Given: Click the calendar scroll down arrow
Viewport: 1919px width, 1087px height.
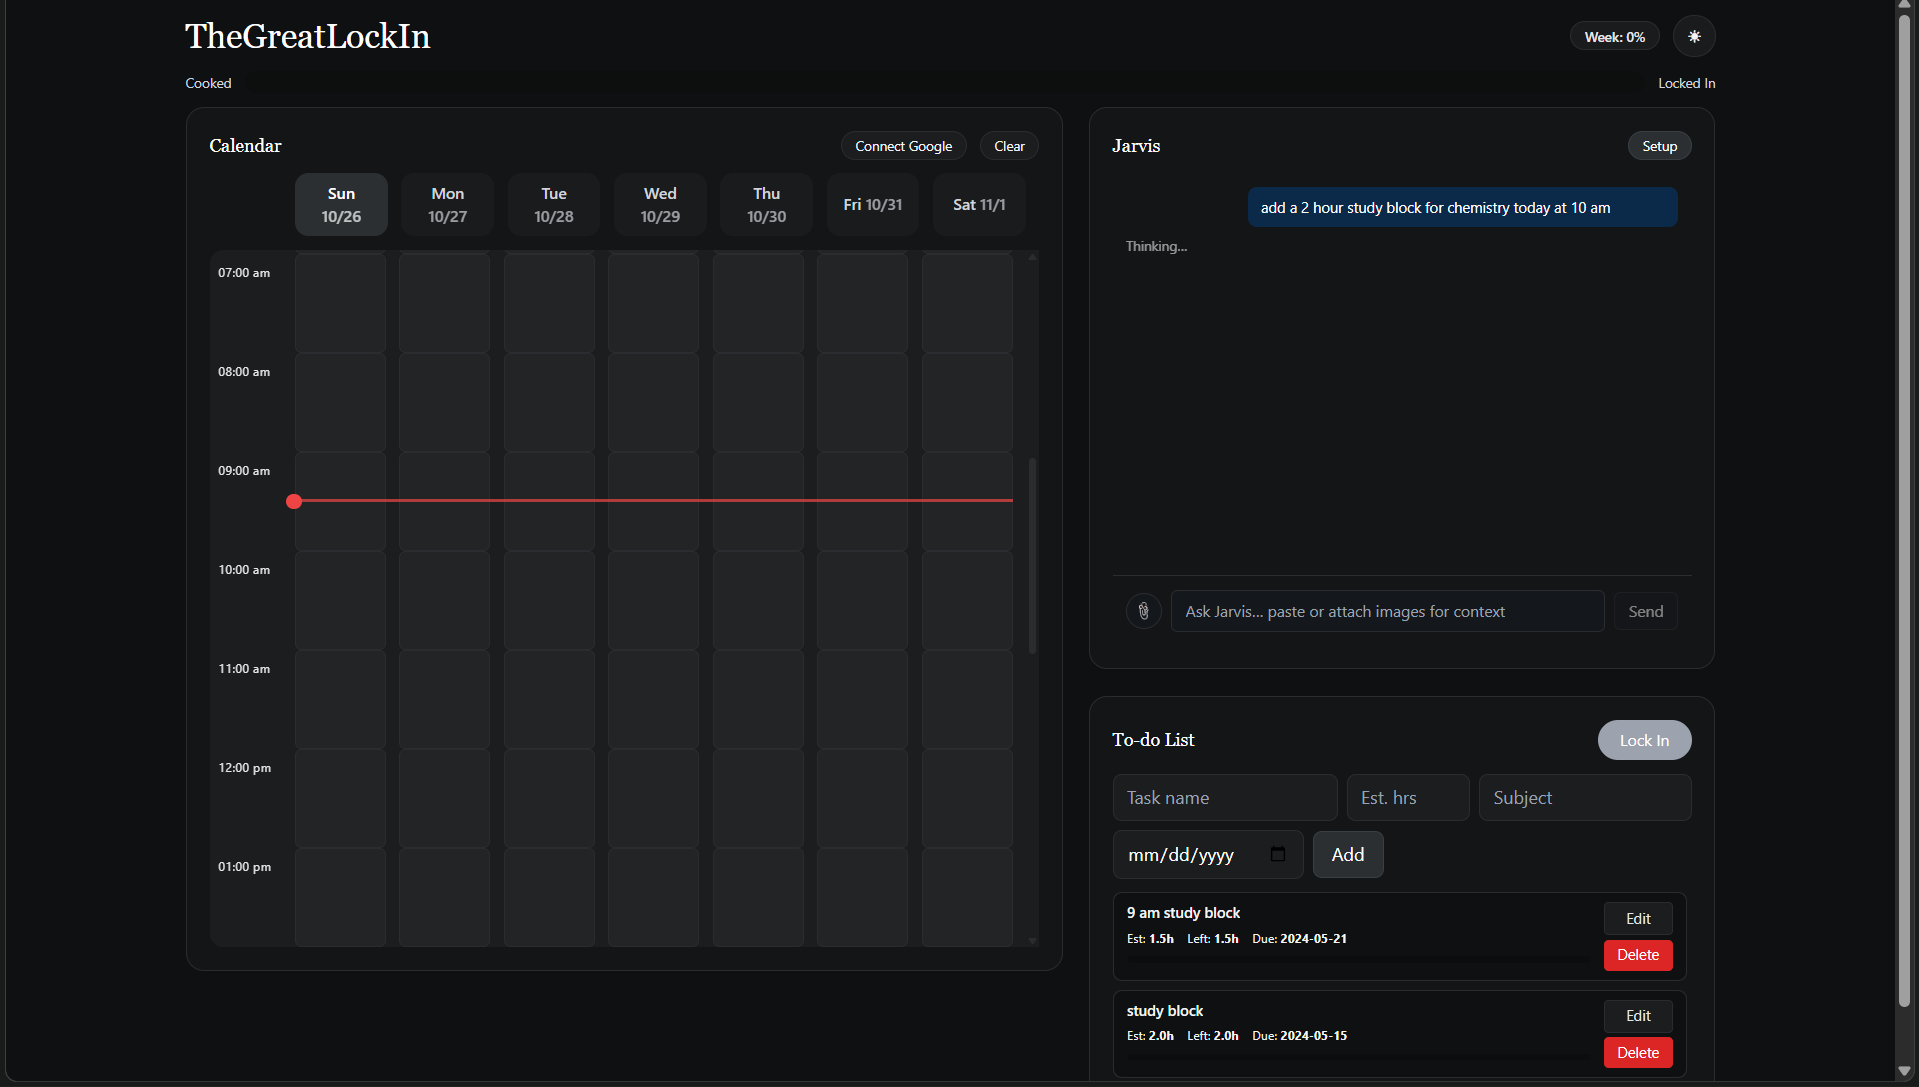Looking at the screenshot, I should 1032,940.
